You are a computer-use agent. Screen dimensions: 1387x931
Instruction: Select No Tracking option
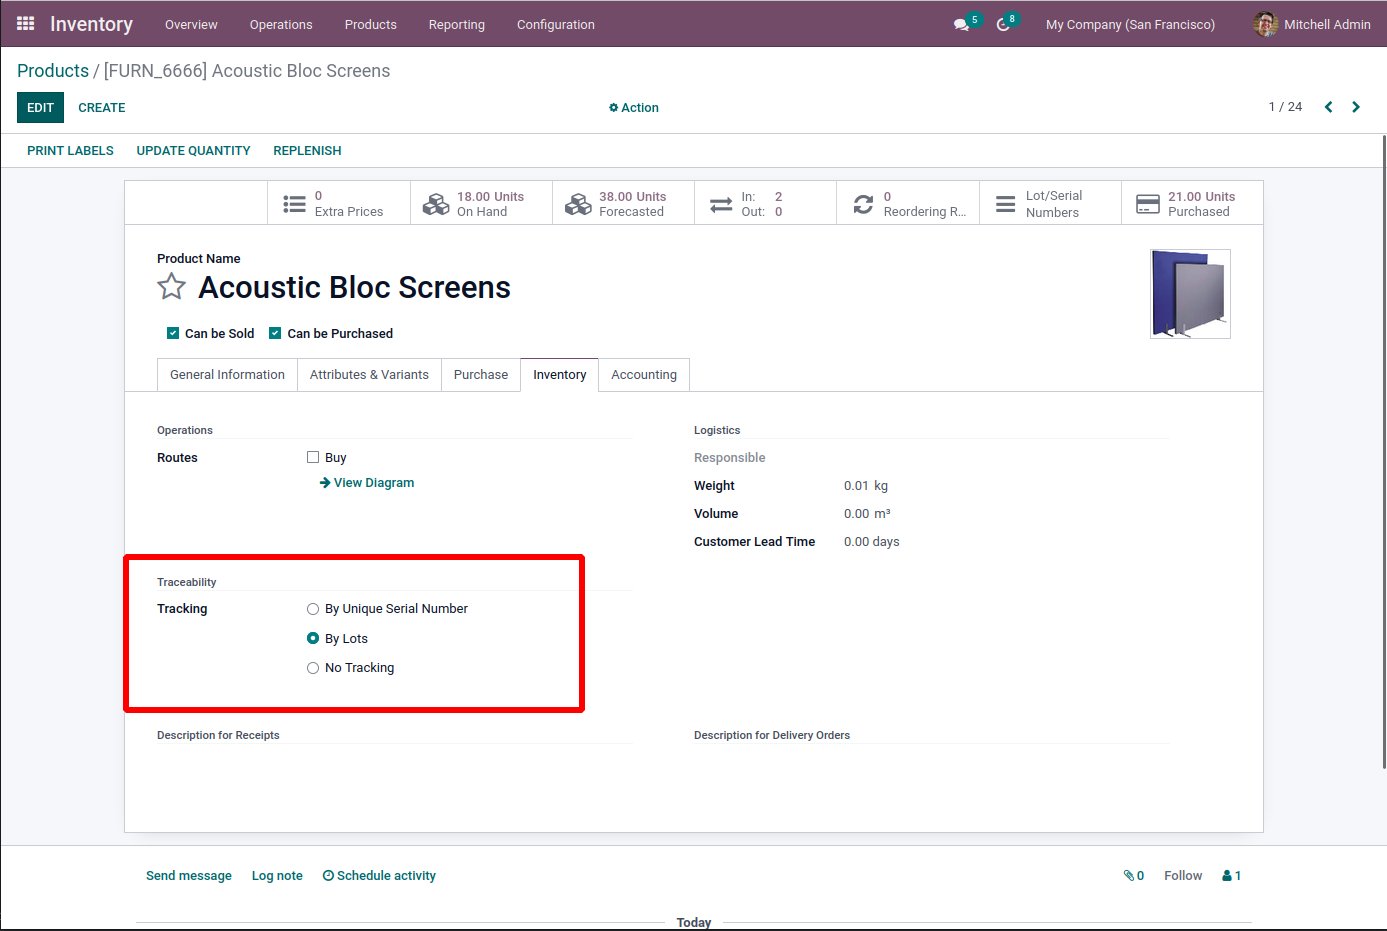point(313,668)
